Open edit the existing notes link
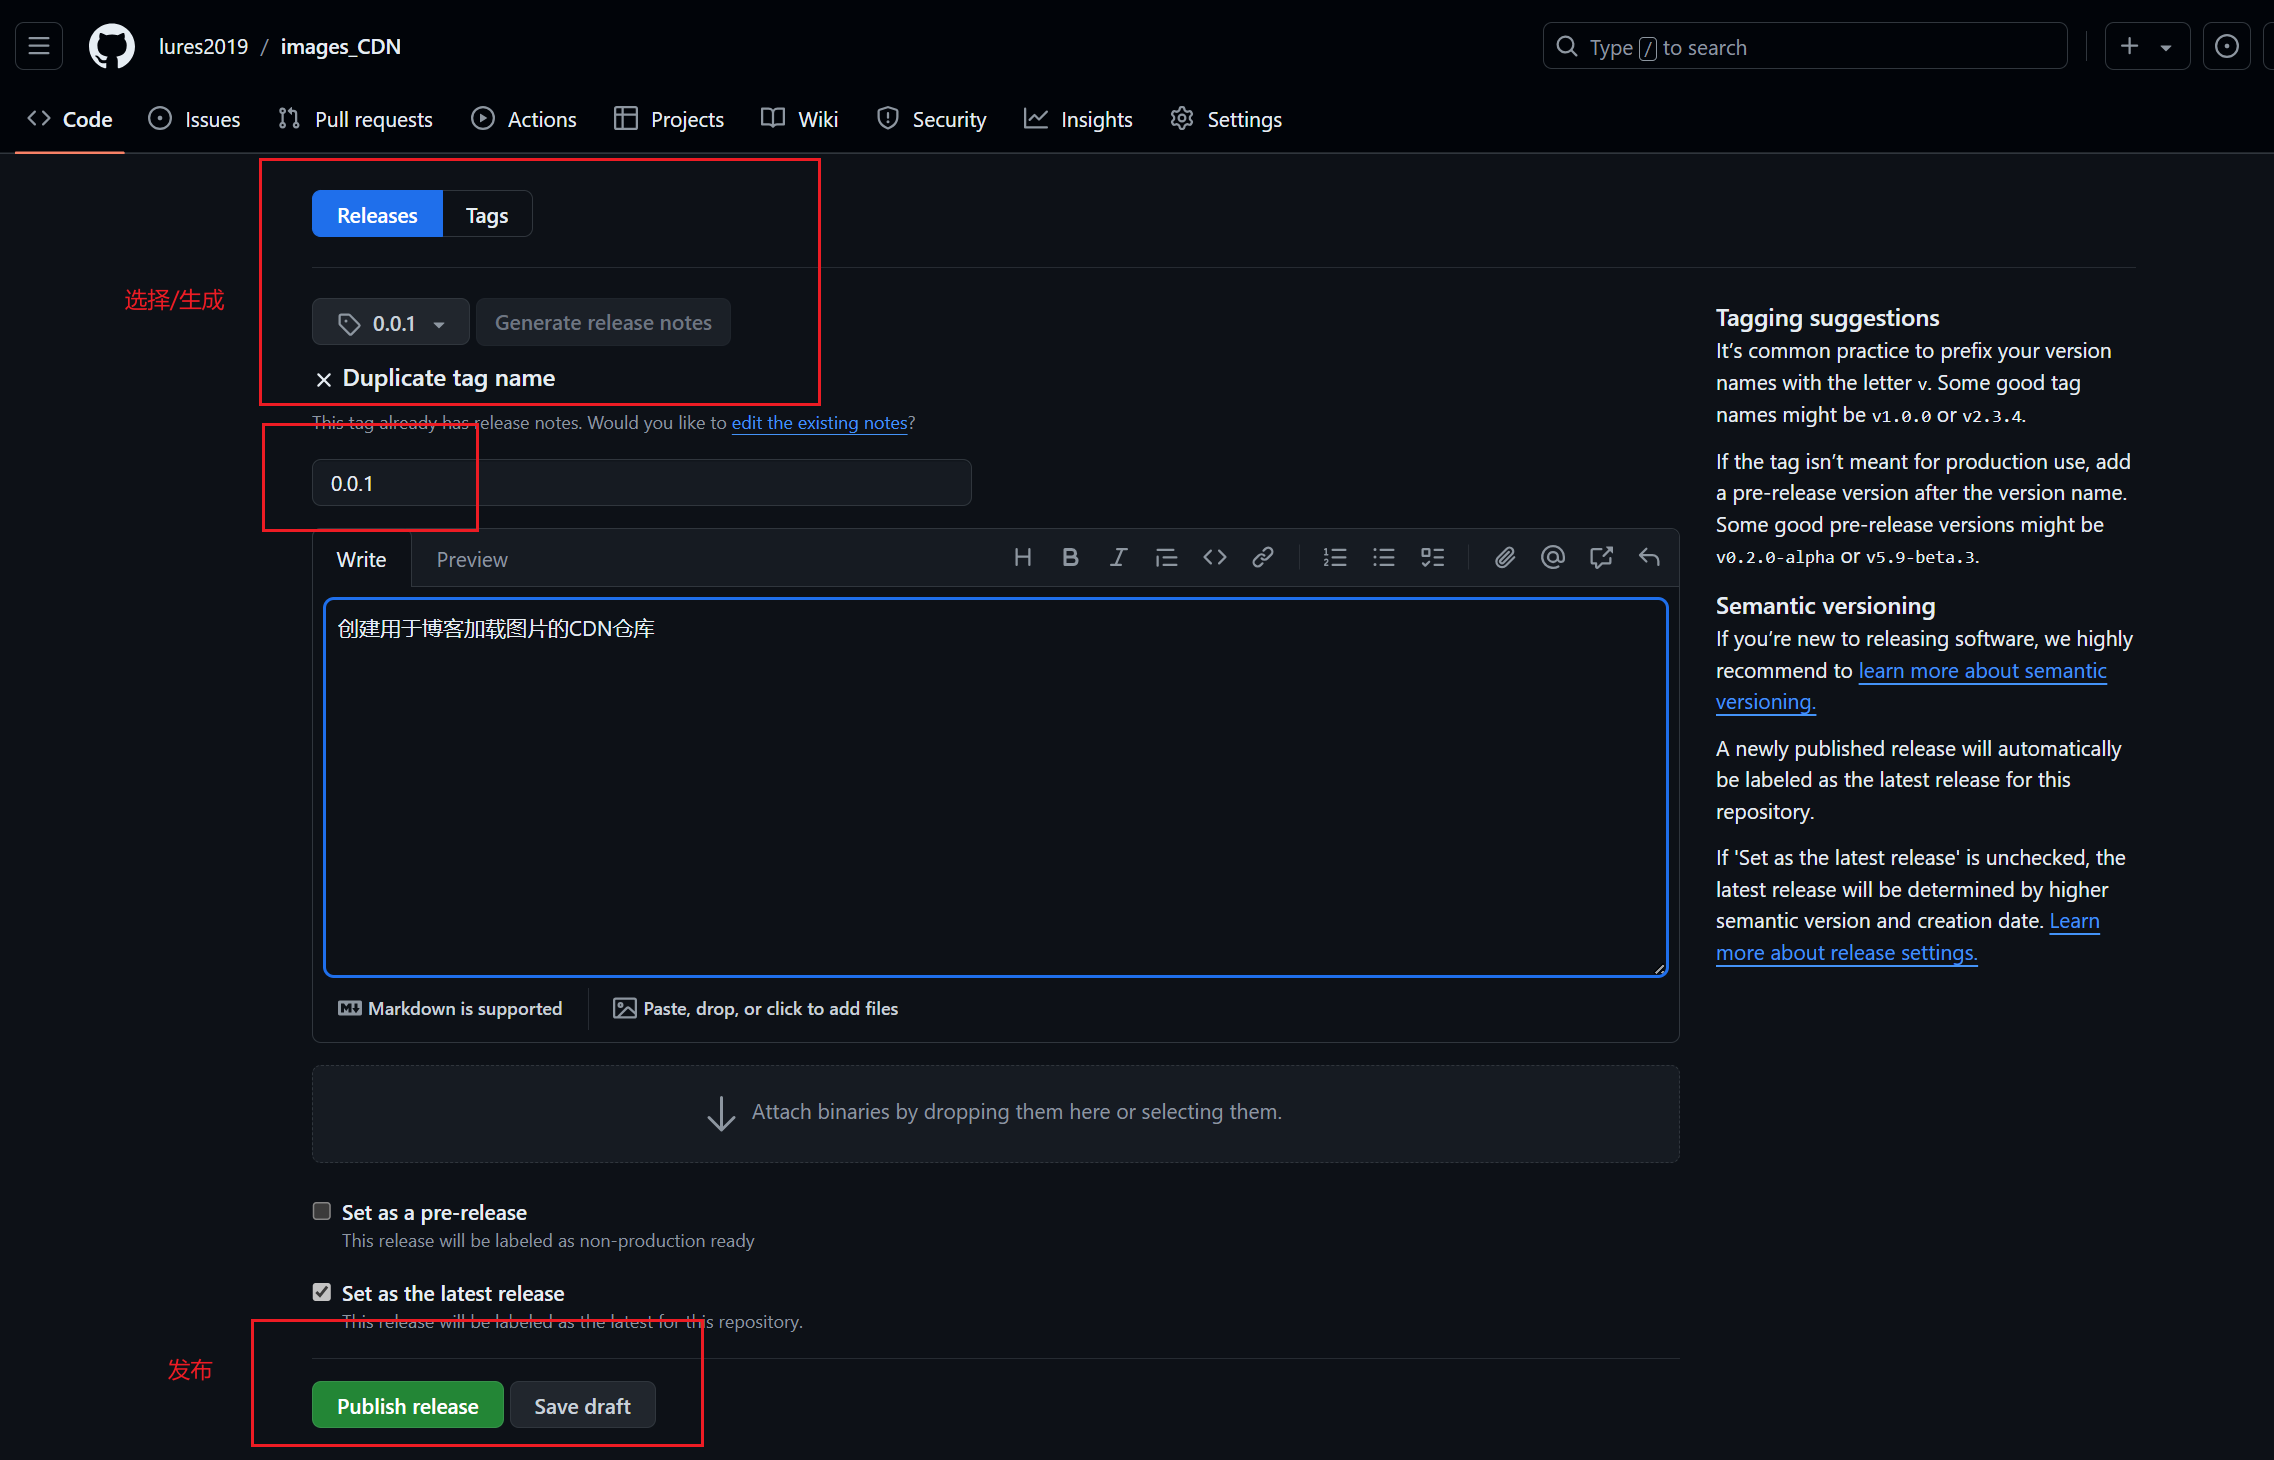This screenshot has width=2274, height=1460. [819, 423]
